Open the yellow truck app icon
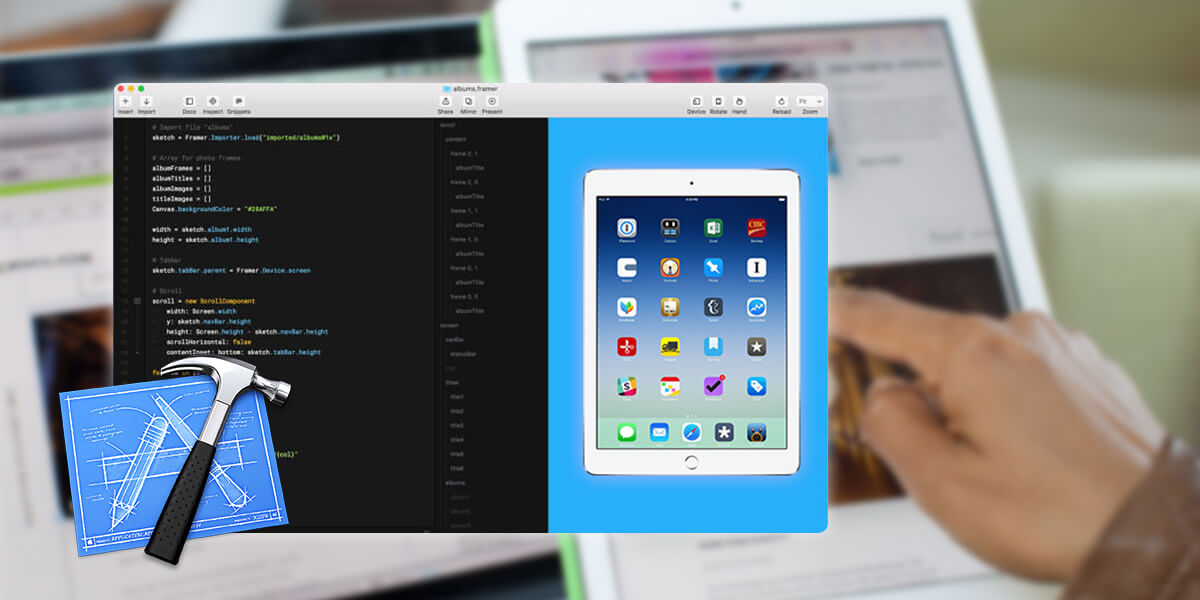The height and width of the screenshot is (600, 1200). click(x=670, y=347)
